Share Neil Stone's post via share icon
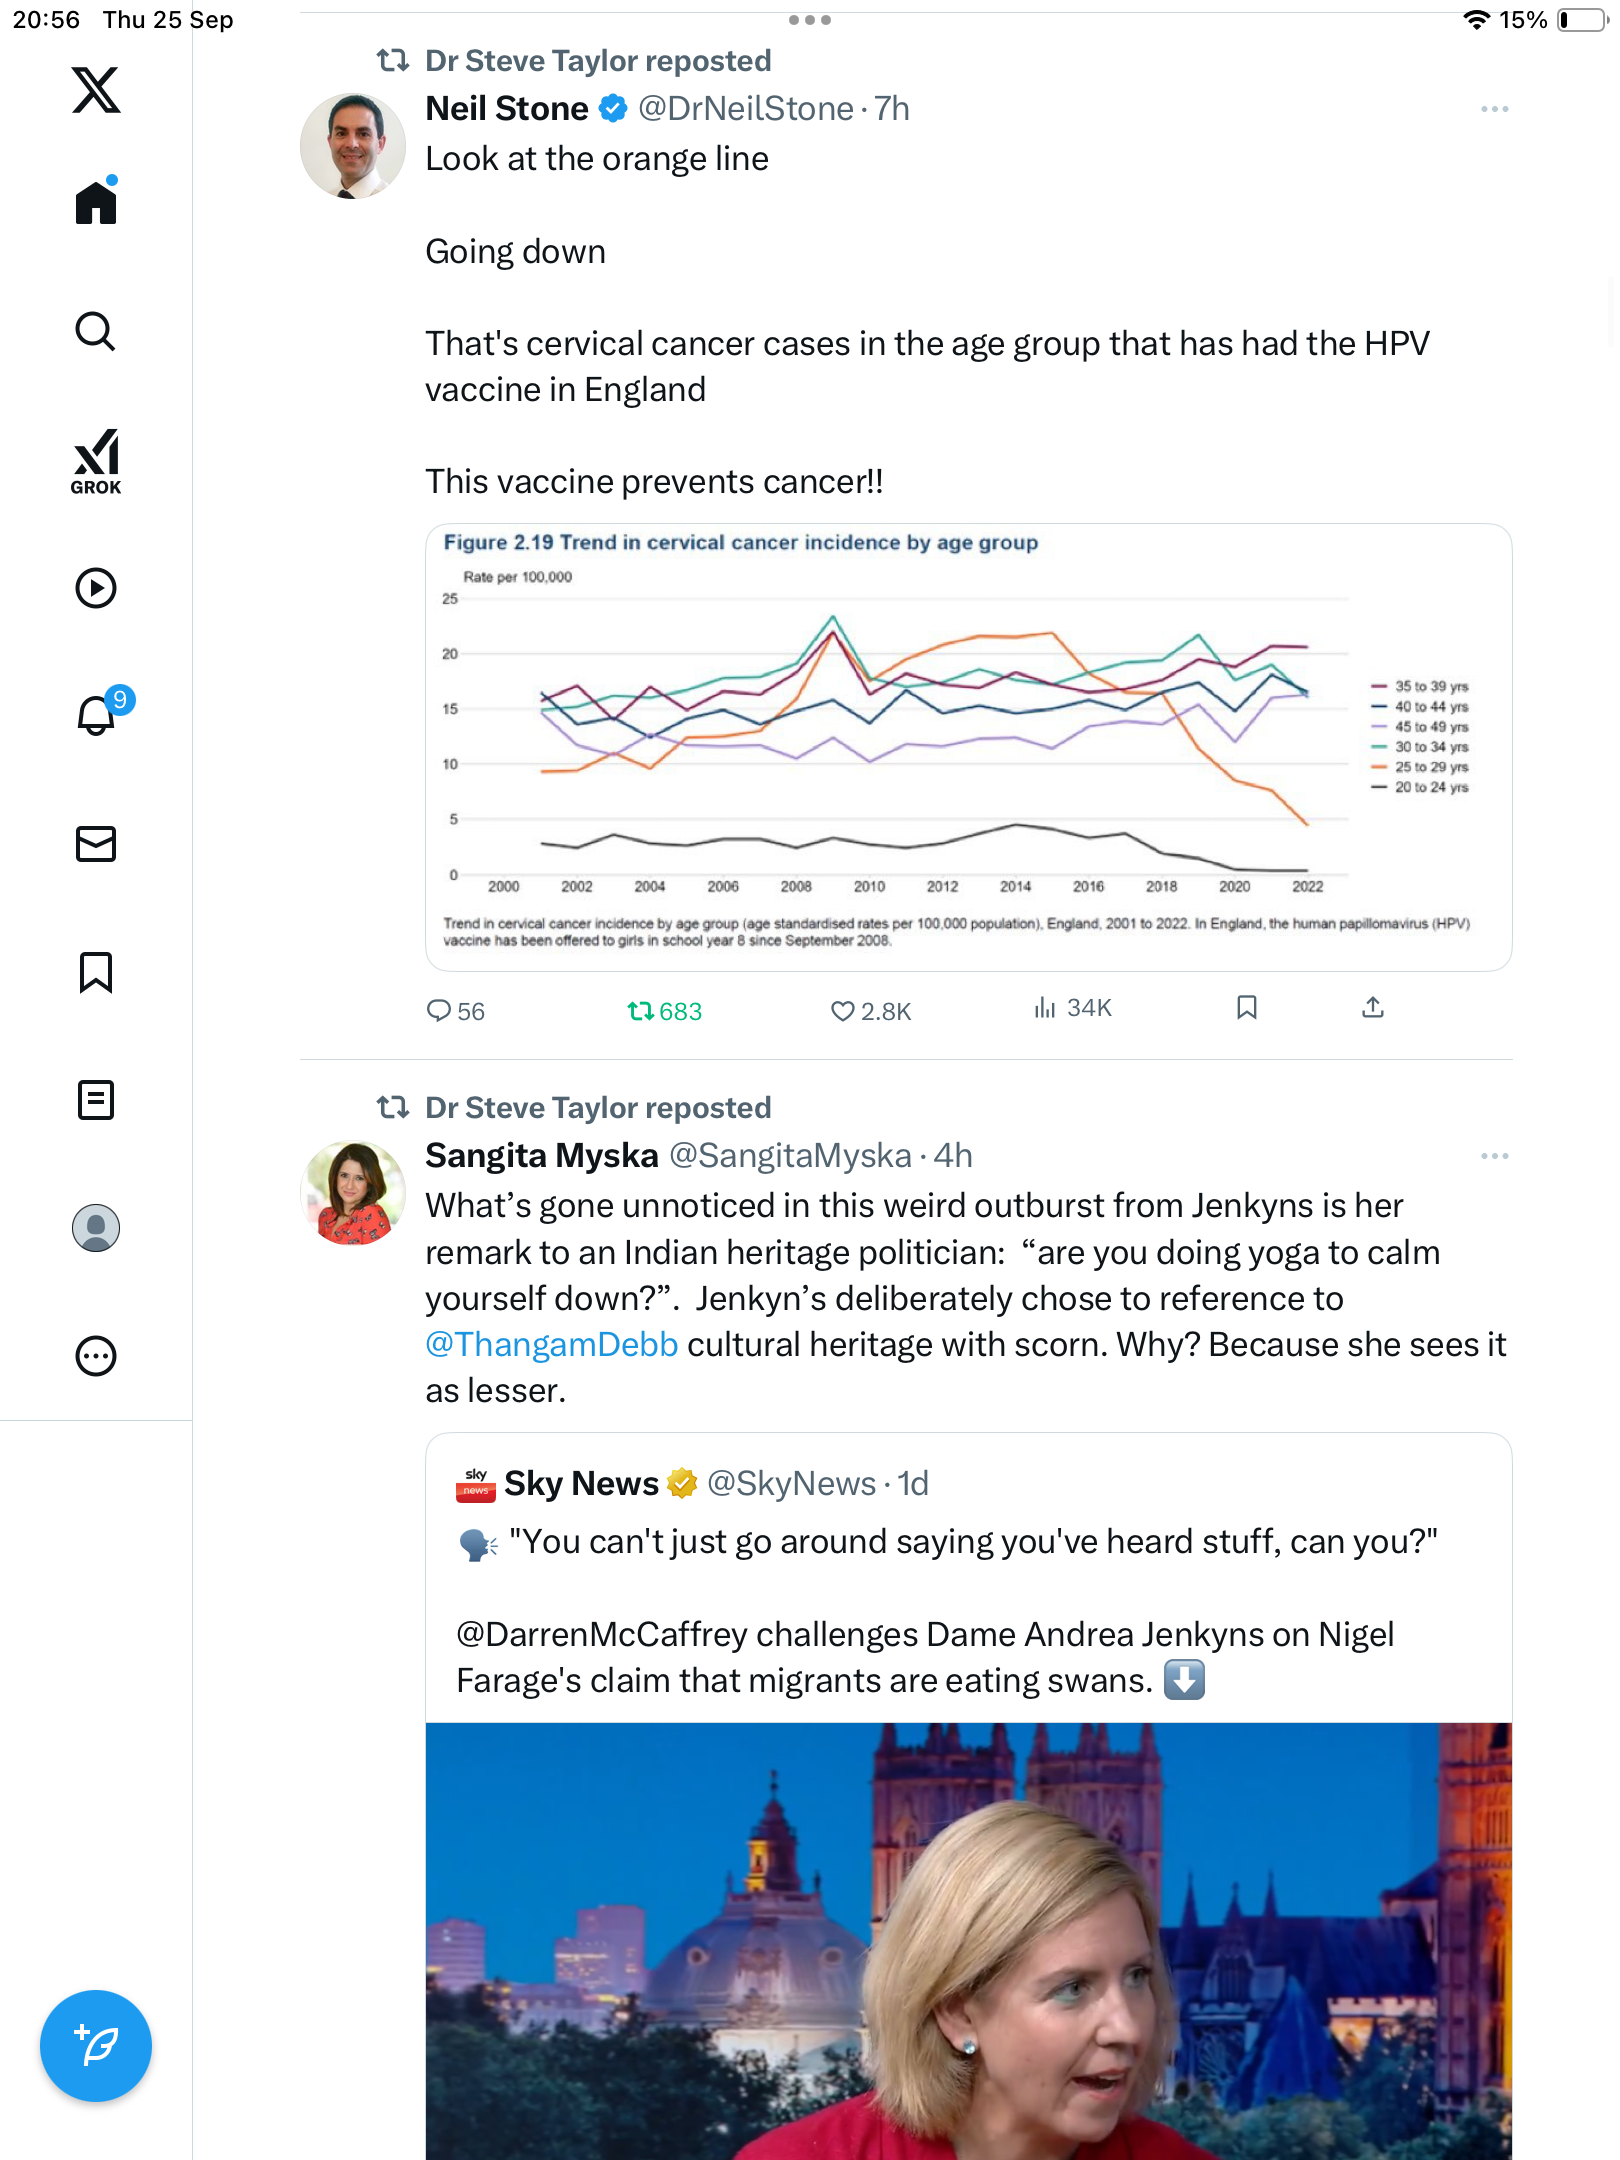 tap(1373, 1008)
